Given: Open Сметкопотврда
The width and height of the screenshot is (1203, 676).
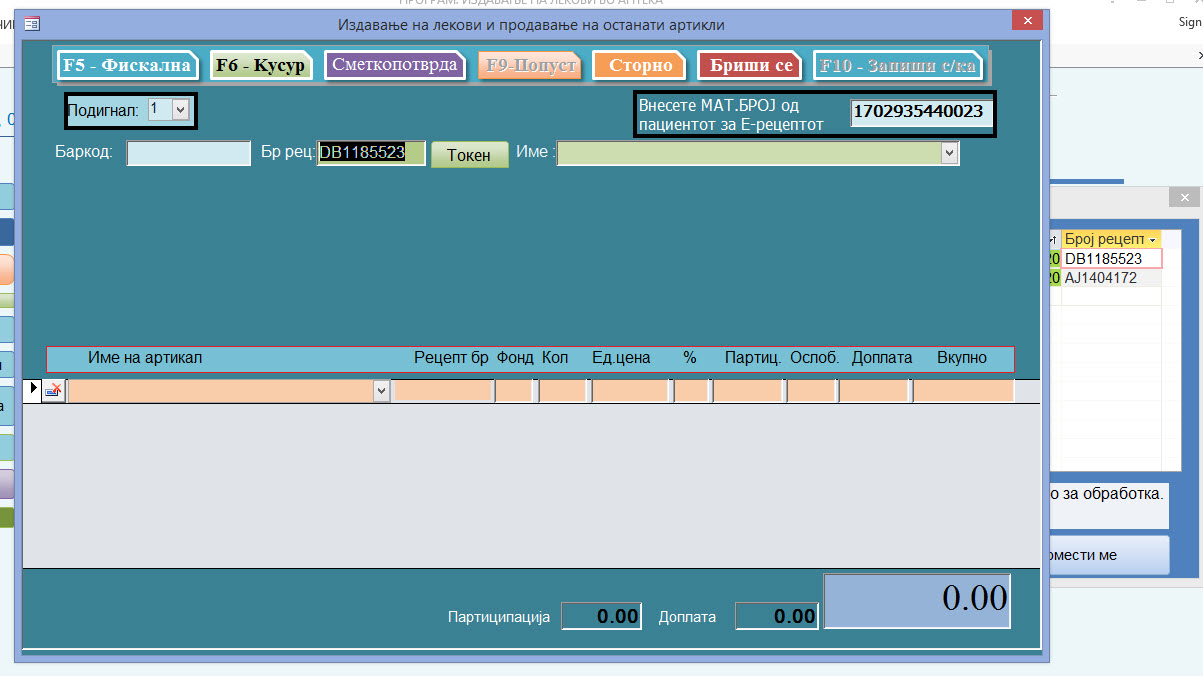Looking at the screenshot, I should 395,65.
